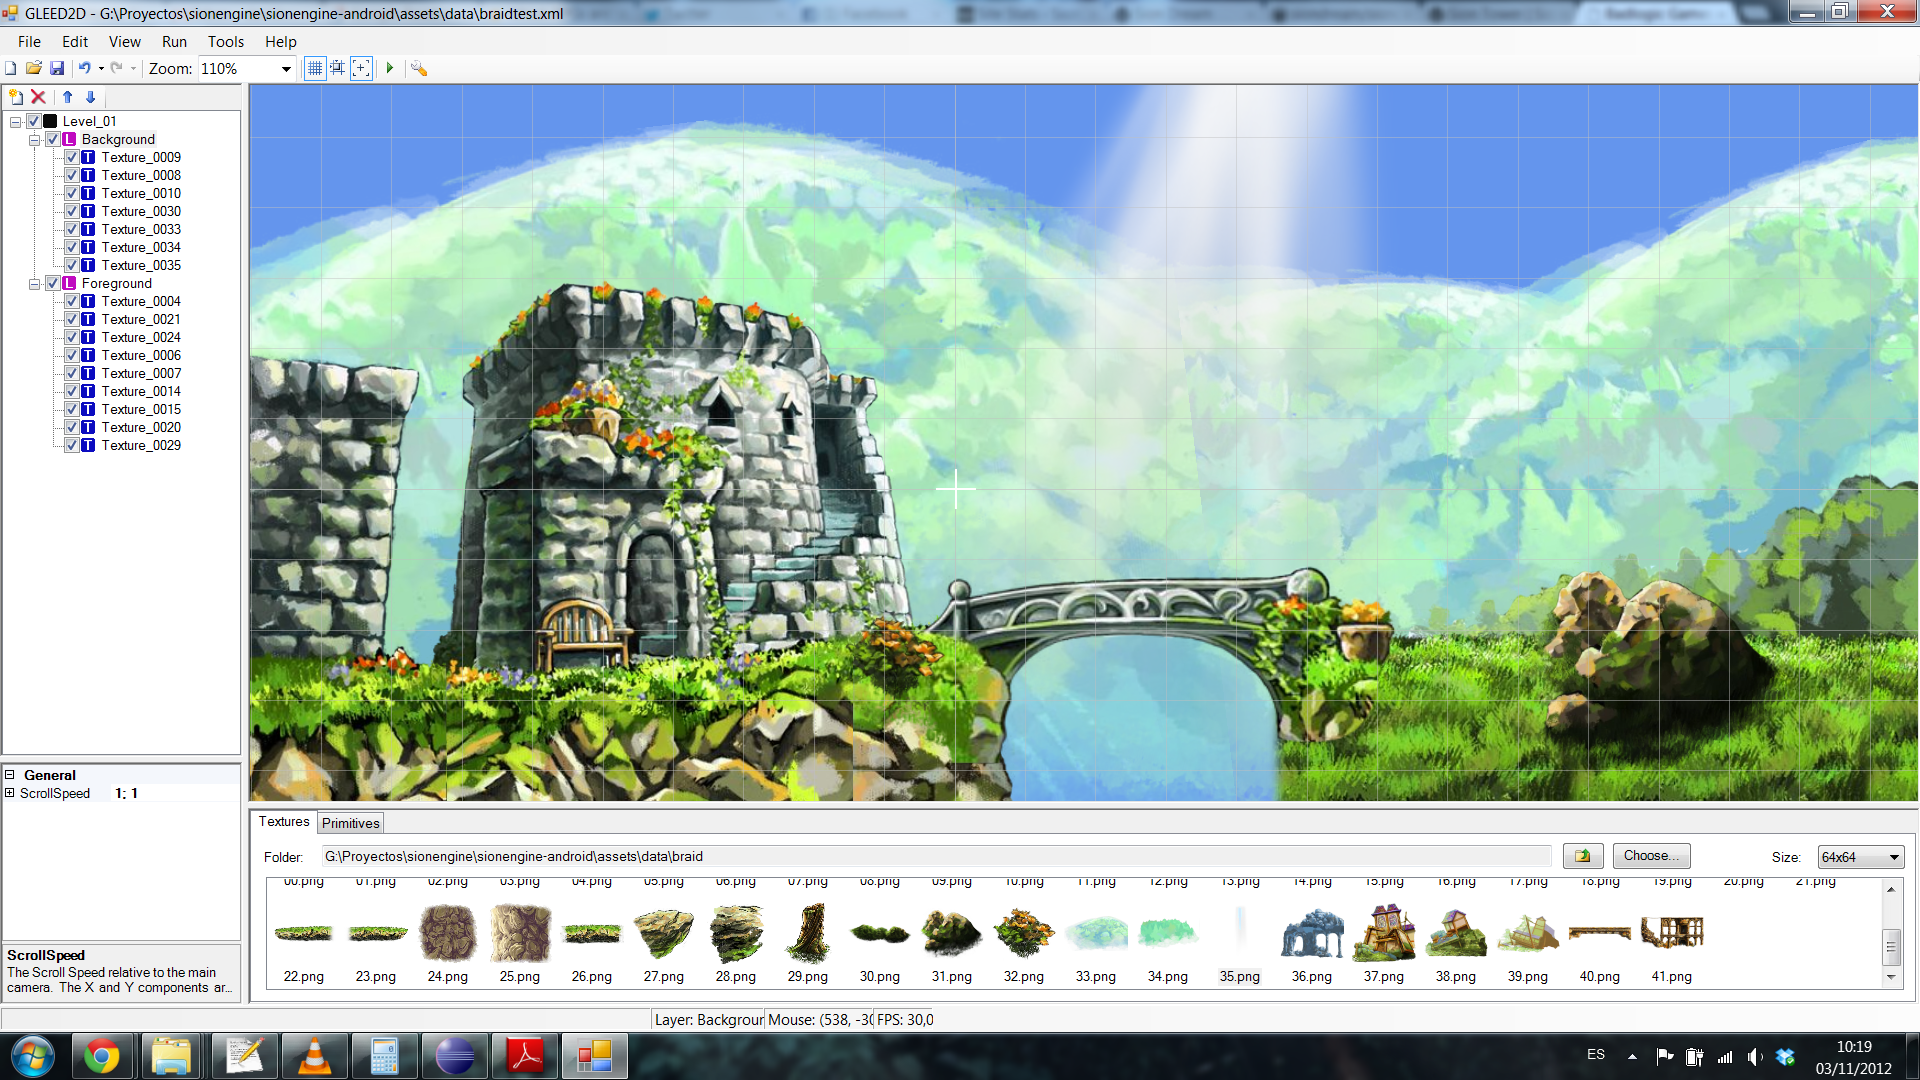
Task: Uncheck Texture_0009 visibility
Action: tap(72, 157)
